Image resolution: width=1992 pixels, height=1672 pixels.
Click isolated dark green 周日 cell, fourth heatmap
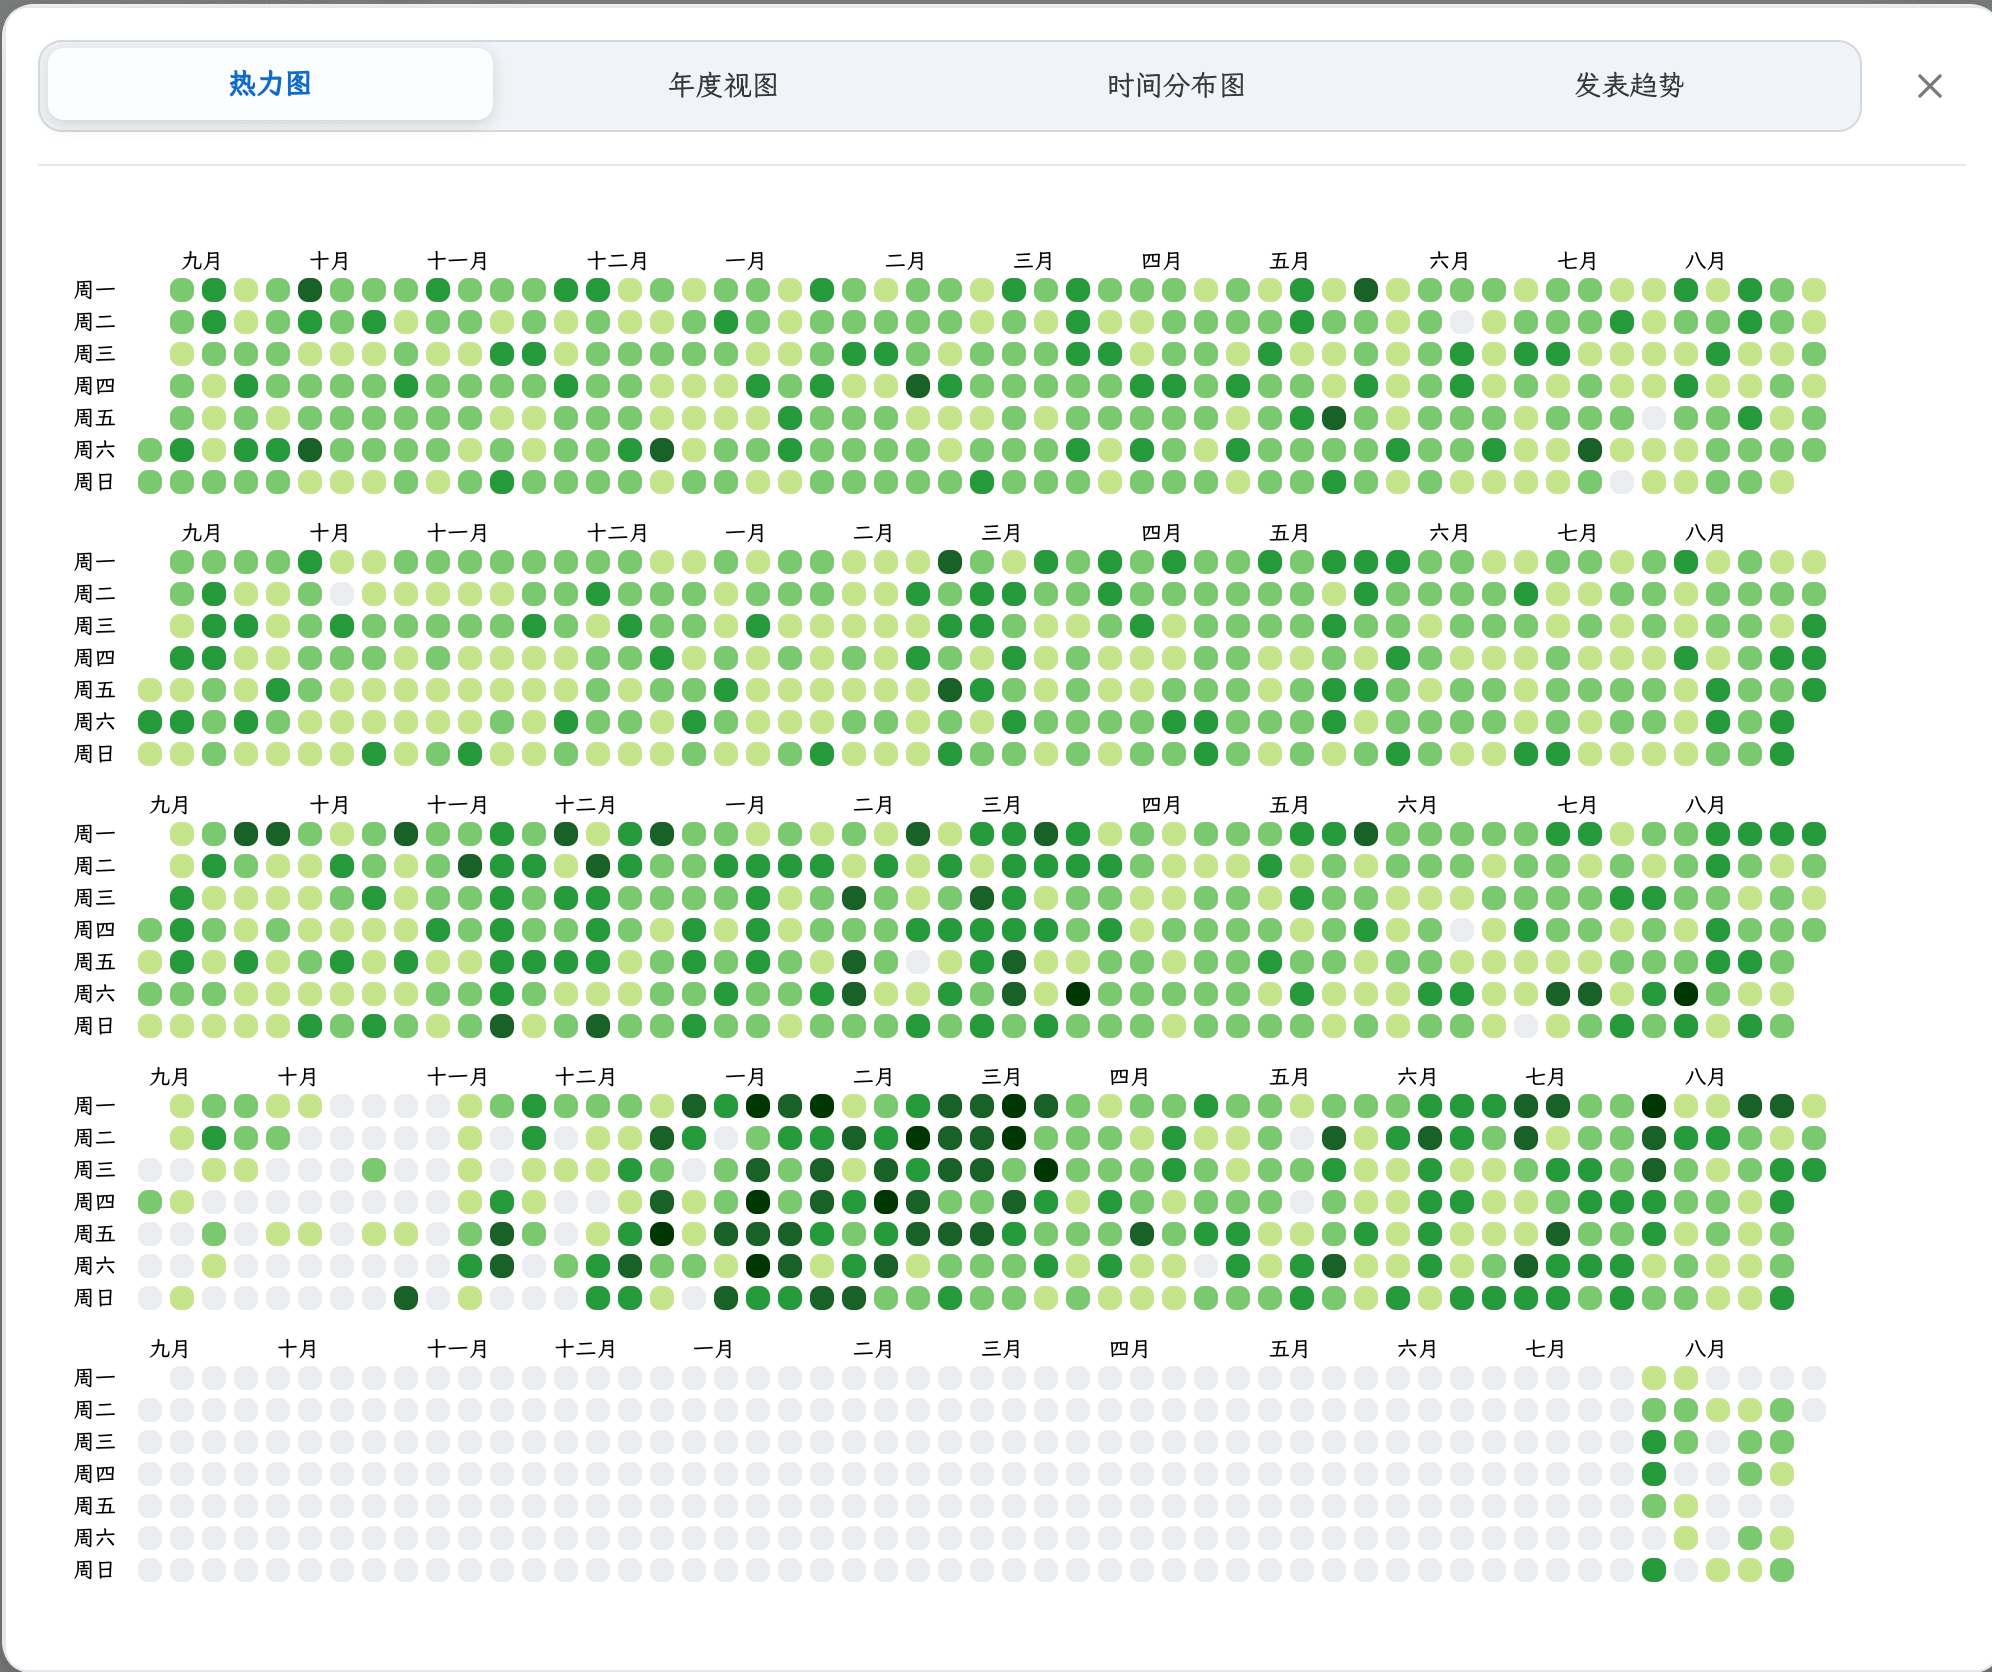[406, 1298]
